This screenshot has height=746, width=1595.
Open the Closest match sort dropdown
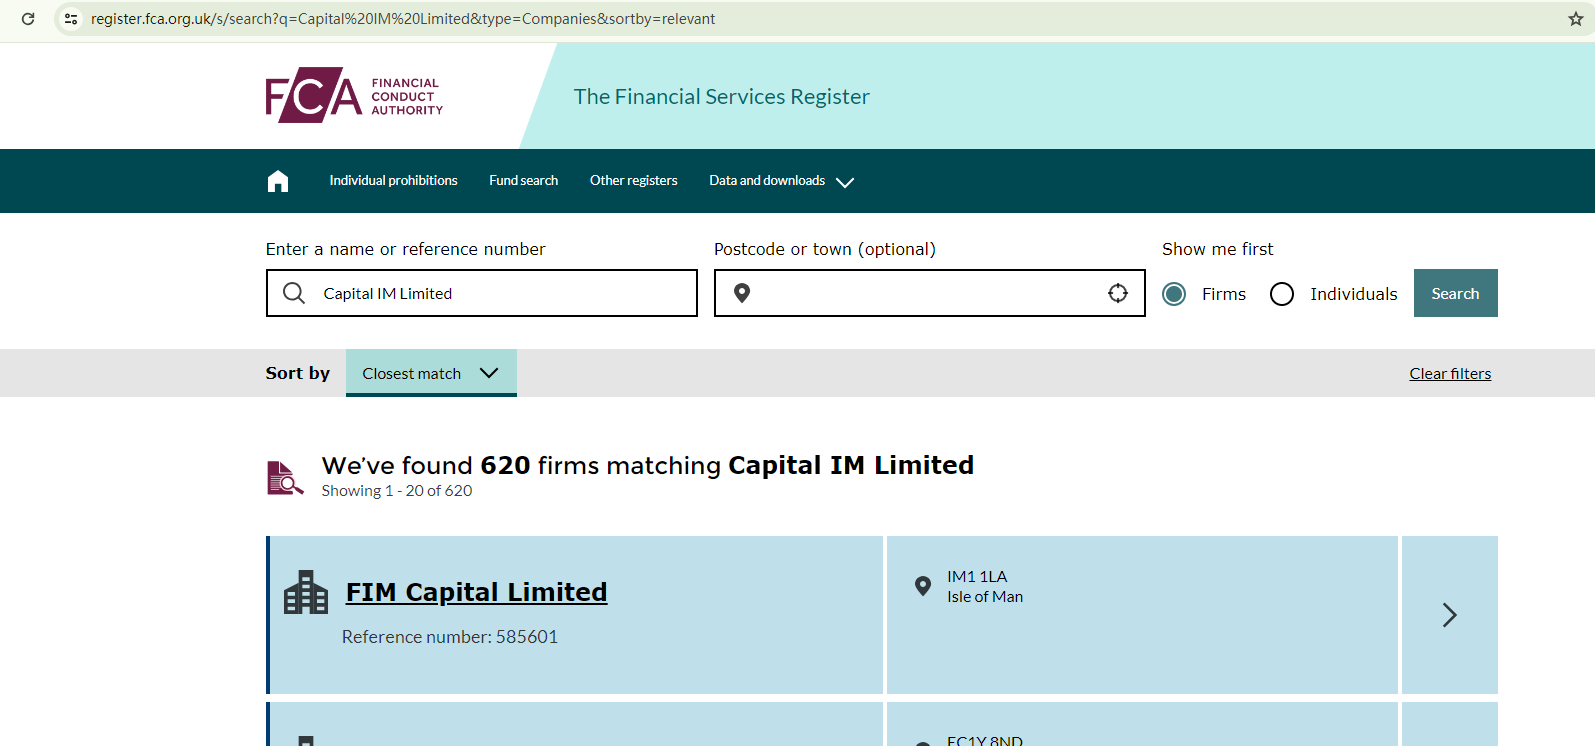point(431,373)
